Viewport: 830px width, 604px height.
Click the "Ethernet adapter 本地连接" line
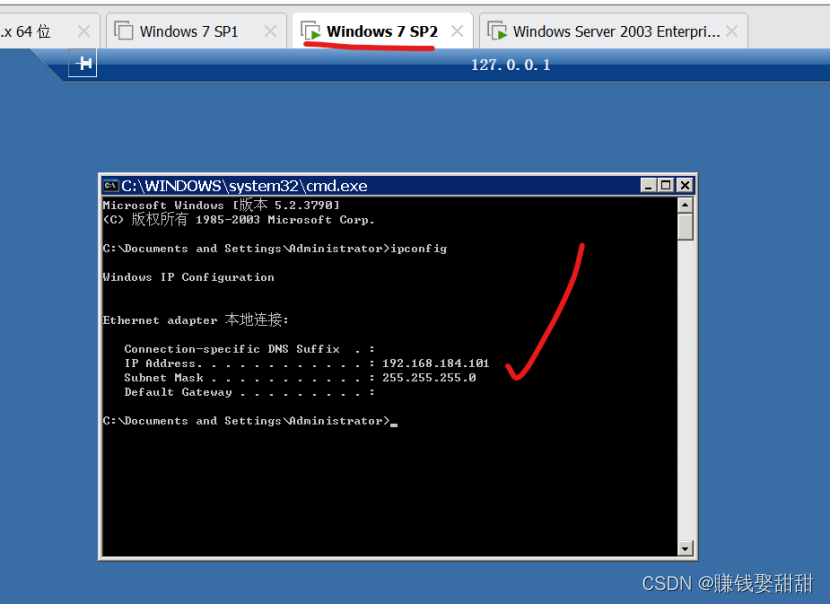(195, 320)
